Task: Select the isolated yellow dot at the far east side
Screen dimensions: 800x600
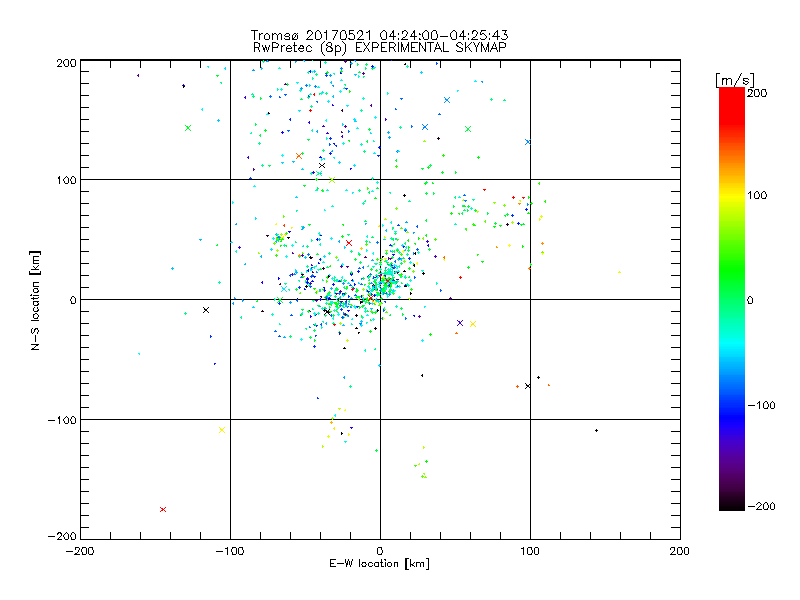Action: pos(619,272)
